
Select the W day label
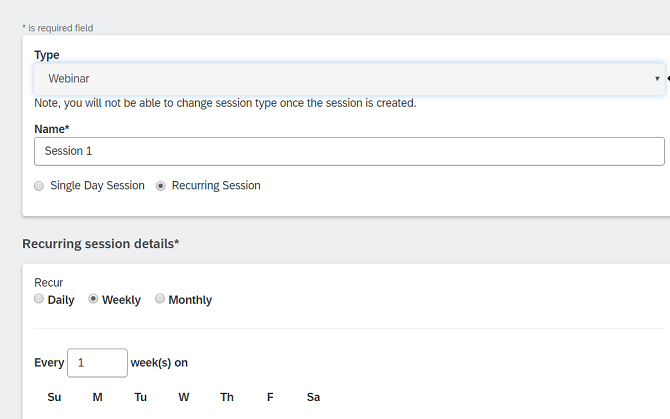tap(184, 397)
